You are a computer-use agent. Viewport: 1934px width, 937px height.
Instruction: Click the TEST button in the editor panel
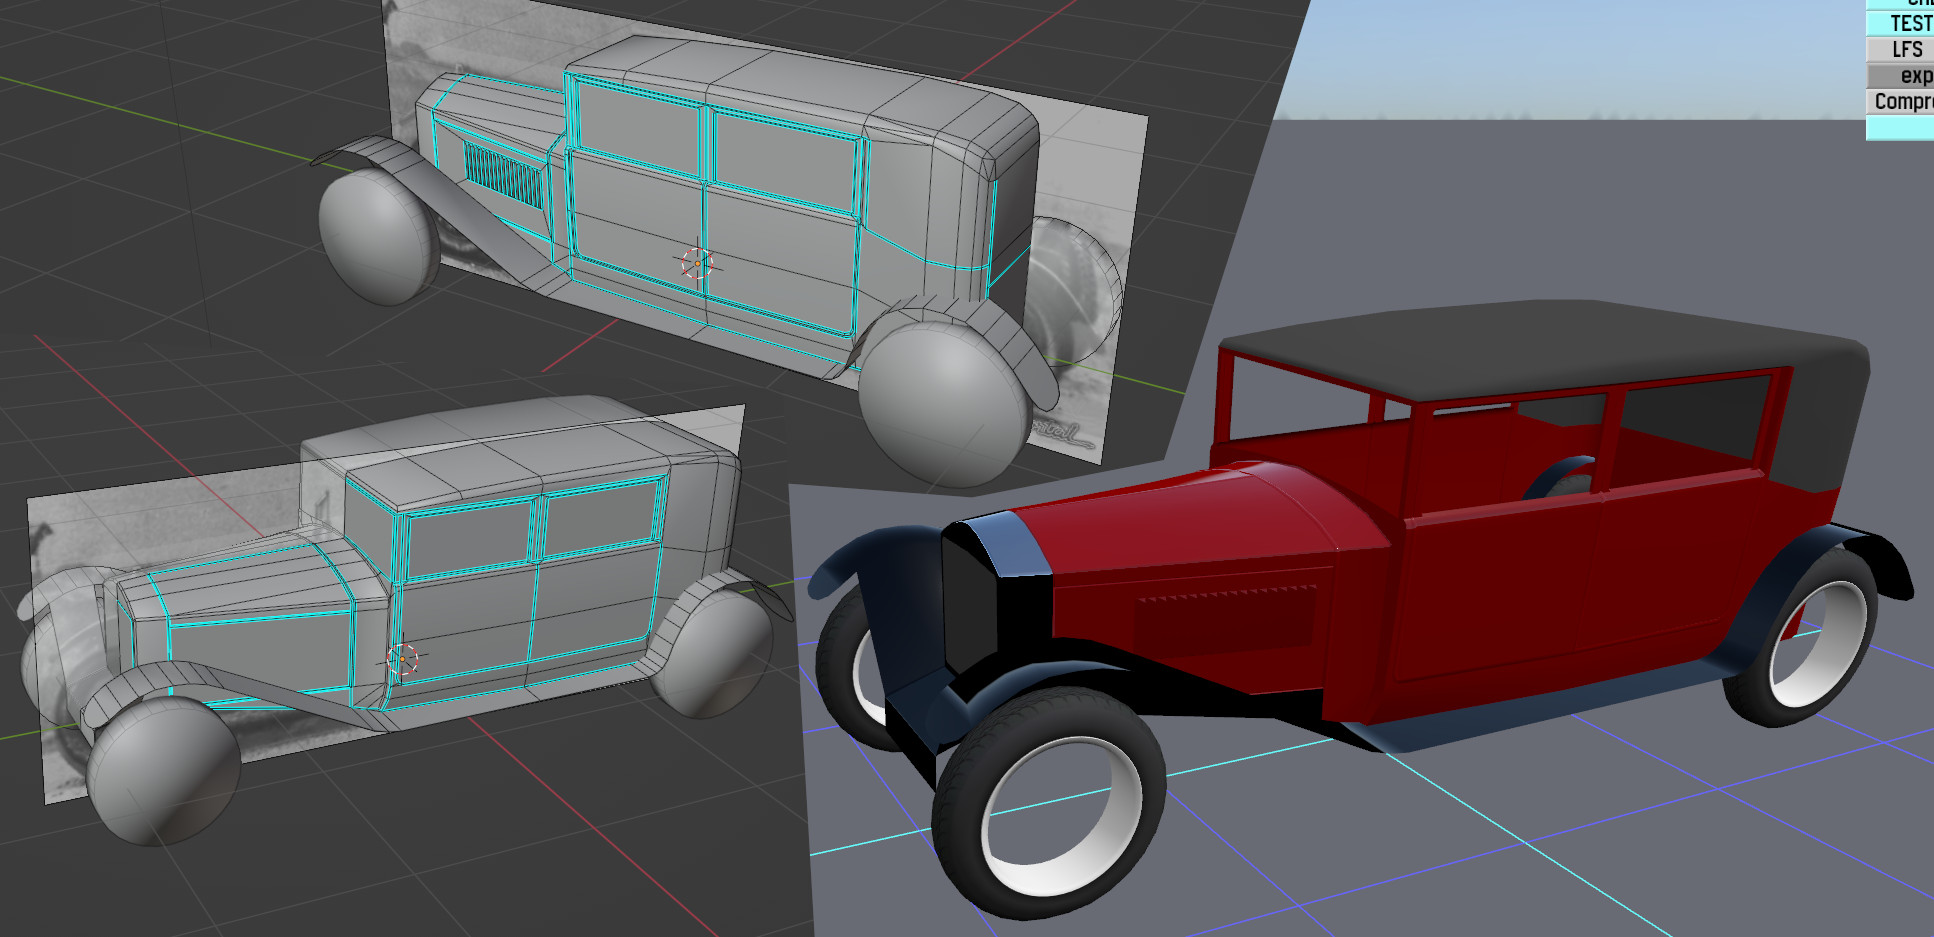coord(1901,23)
